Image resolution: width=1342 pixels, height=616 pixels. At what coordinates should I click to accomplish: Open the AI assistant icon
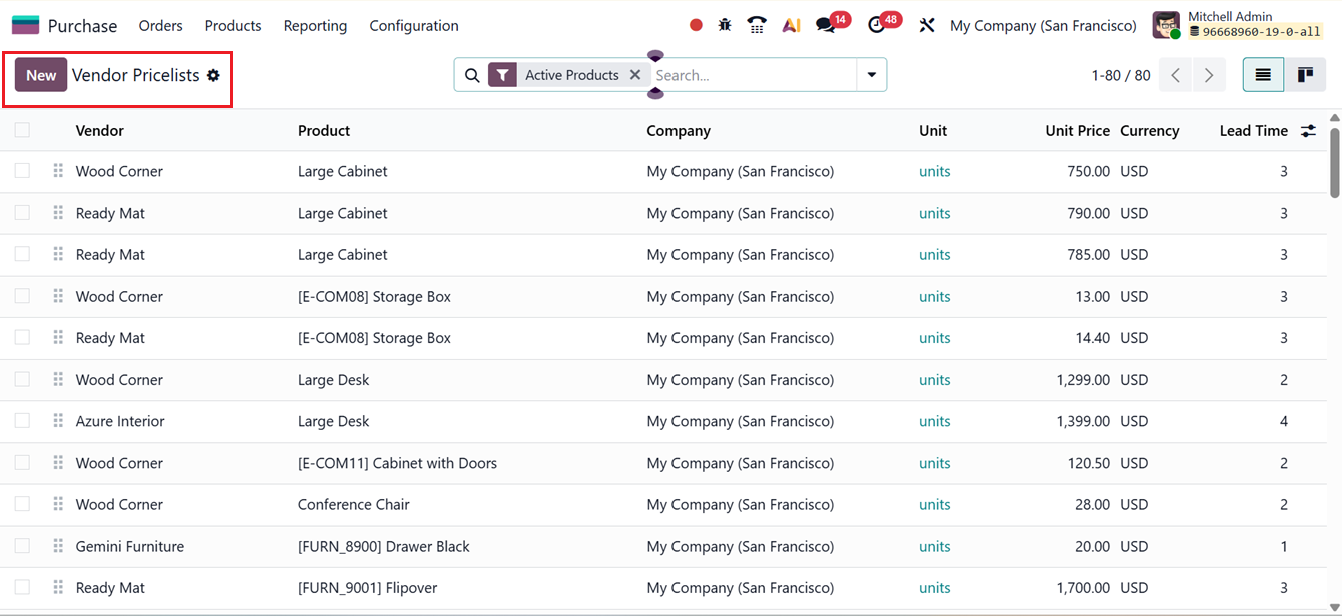pos(791,25)
